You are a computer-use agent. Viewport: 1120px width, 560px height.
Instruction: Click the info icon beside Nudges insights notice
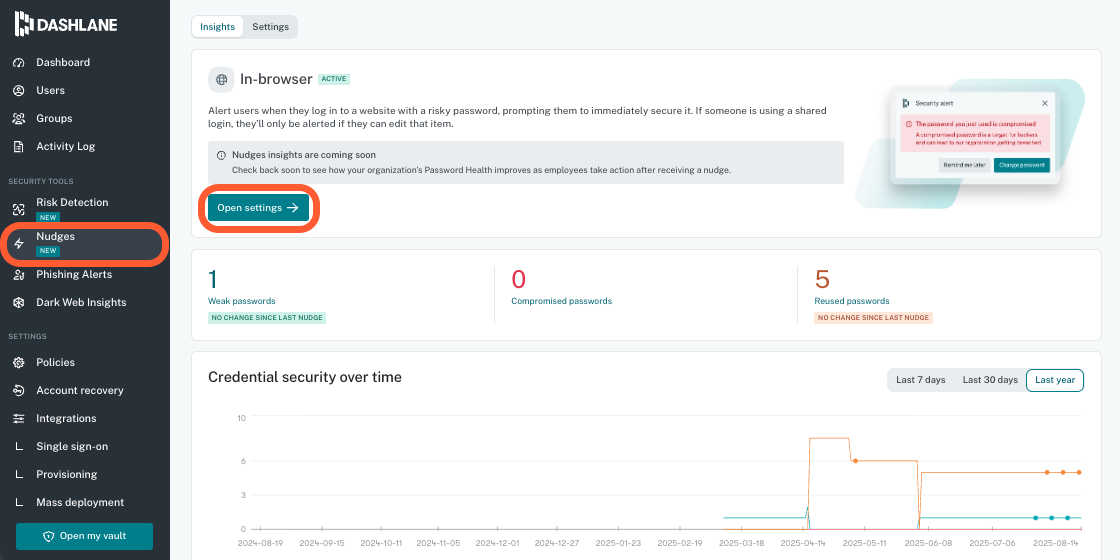click(221, 155)
